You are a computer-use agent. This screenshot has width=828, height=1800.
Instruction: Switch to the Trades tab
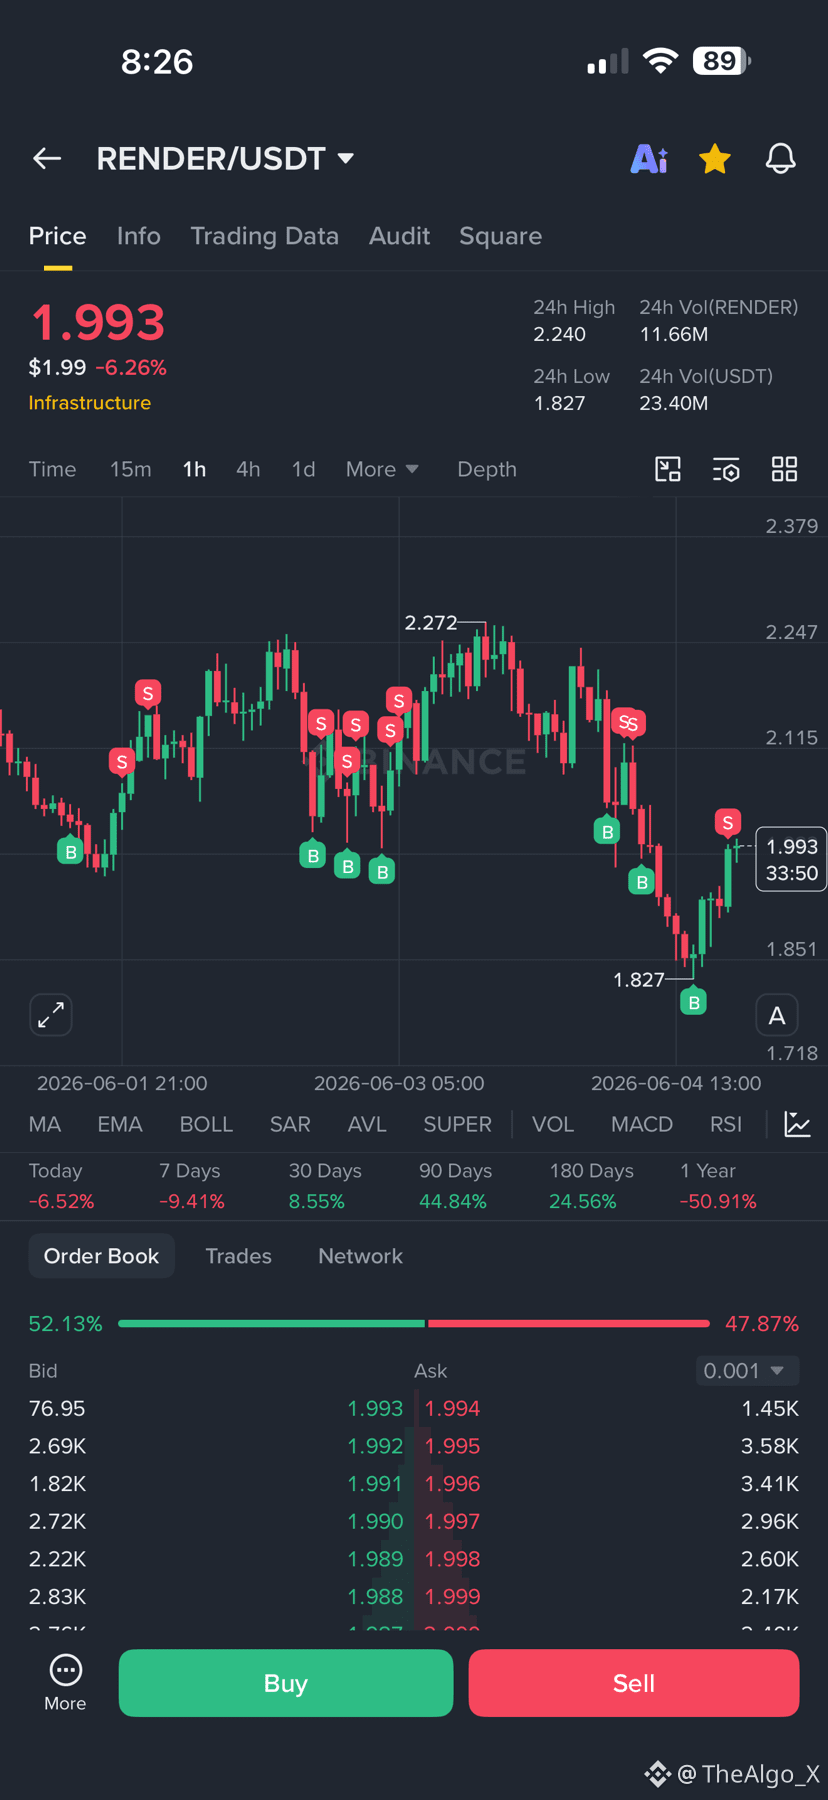[x=238, y=1256]
